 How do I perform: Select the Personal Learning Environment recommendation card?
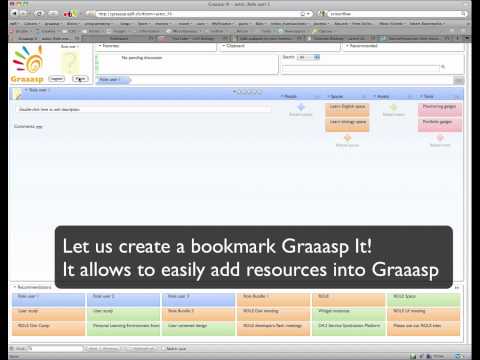(x=124, y=329)
